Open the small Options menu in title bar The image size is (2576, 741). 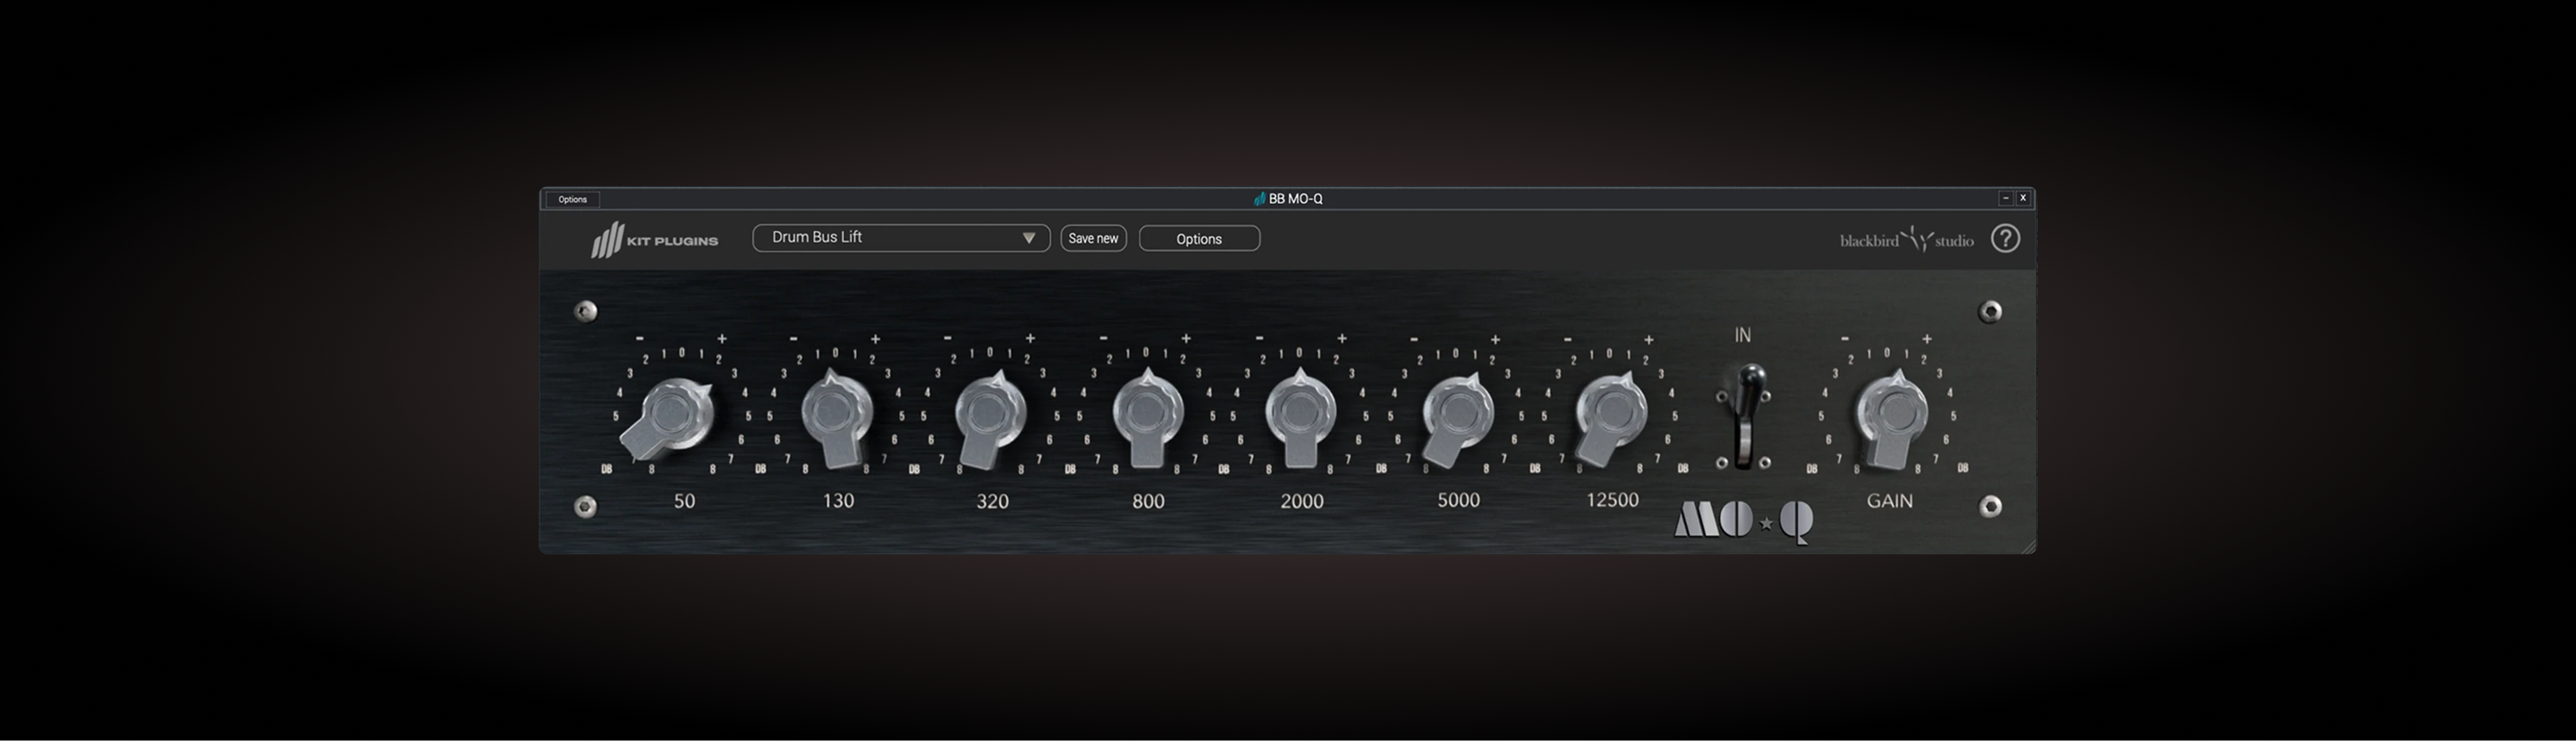[x=572, y=199]
